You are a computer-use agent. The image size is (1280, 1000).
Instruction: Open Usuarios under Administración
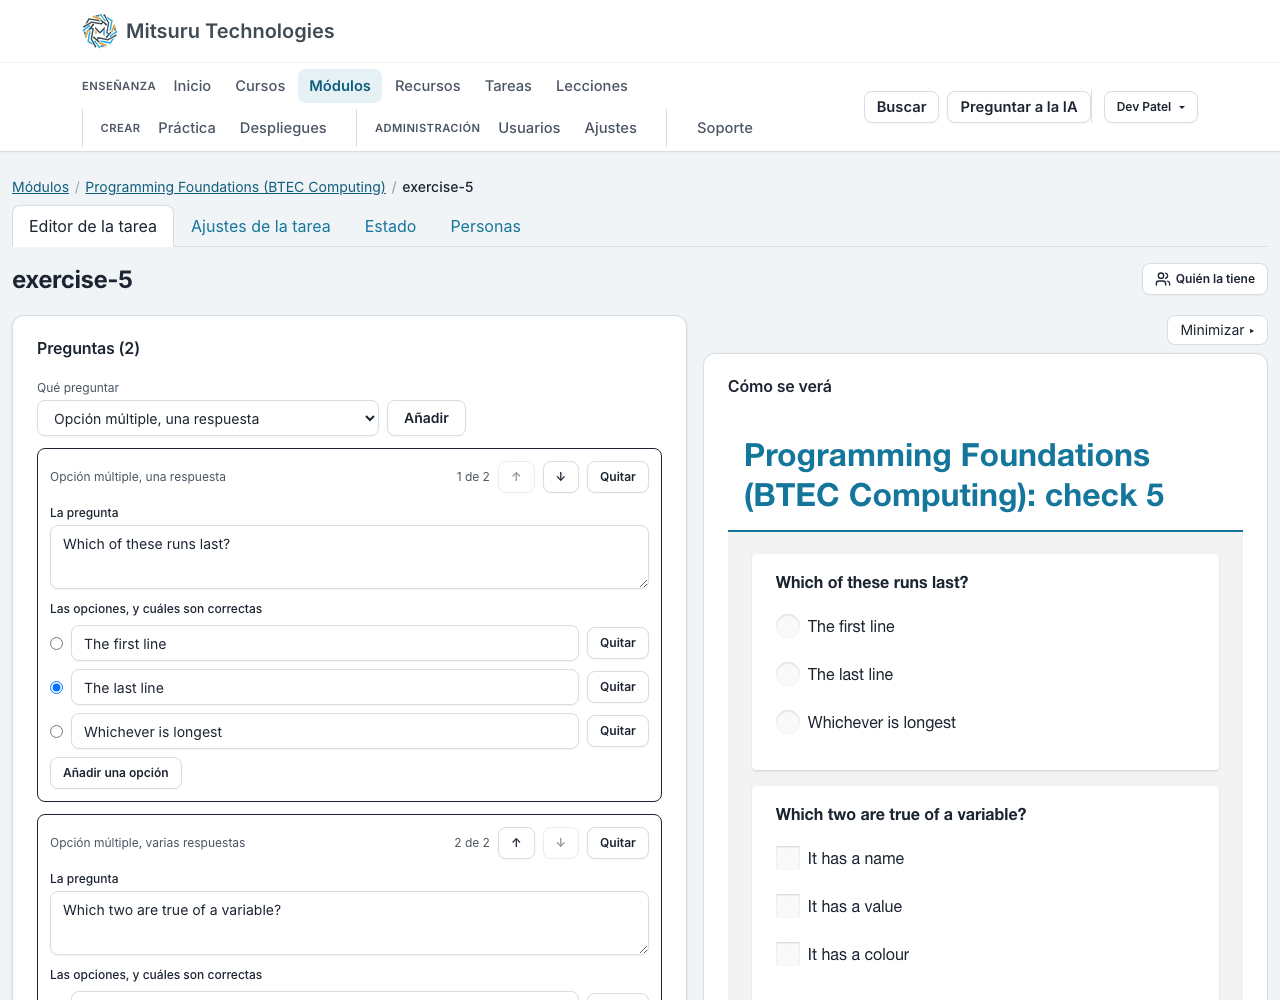pos(529,128)
